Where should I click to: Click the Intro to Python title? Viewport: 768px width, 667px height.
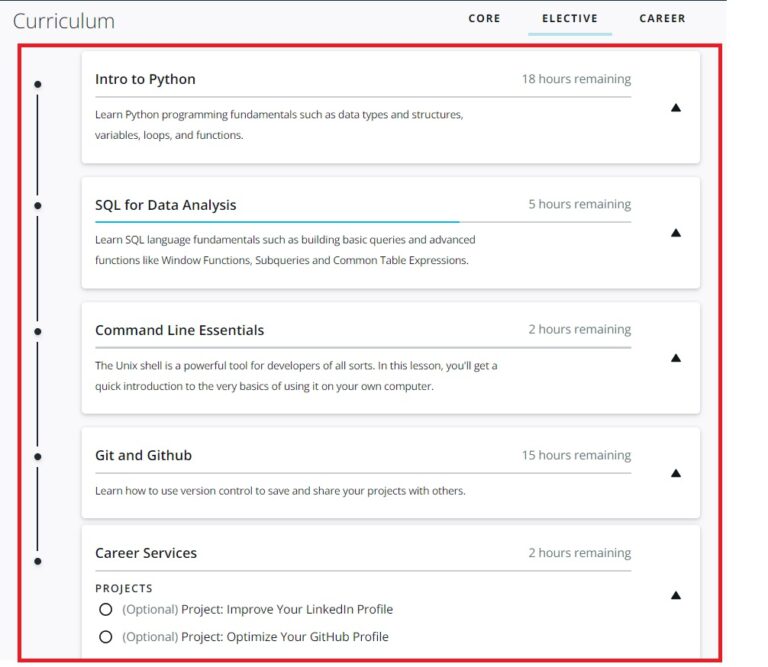pyautogui.click(x=145, y=79)
